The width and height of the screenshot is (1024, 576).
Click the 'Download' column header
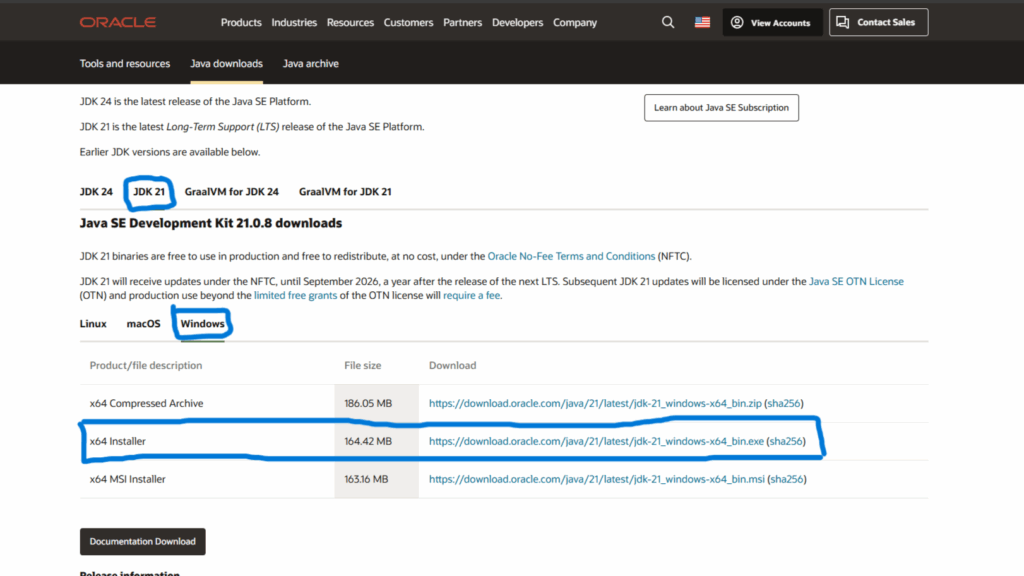tap(453, 366)
